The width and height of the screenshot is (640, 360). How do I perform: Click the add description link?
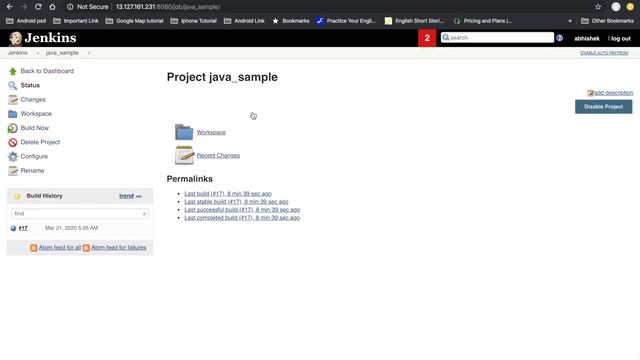click(613, 93)
